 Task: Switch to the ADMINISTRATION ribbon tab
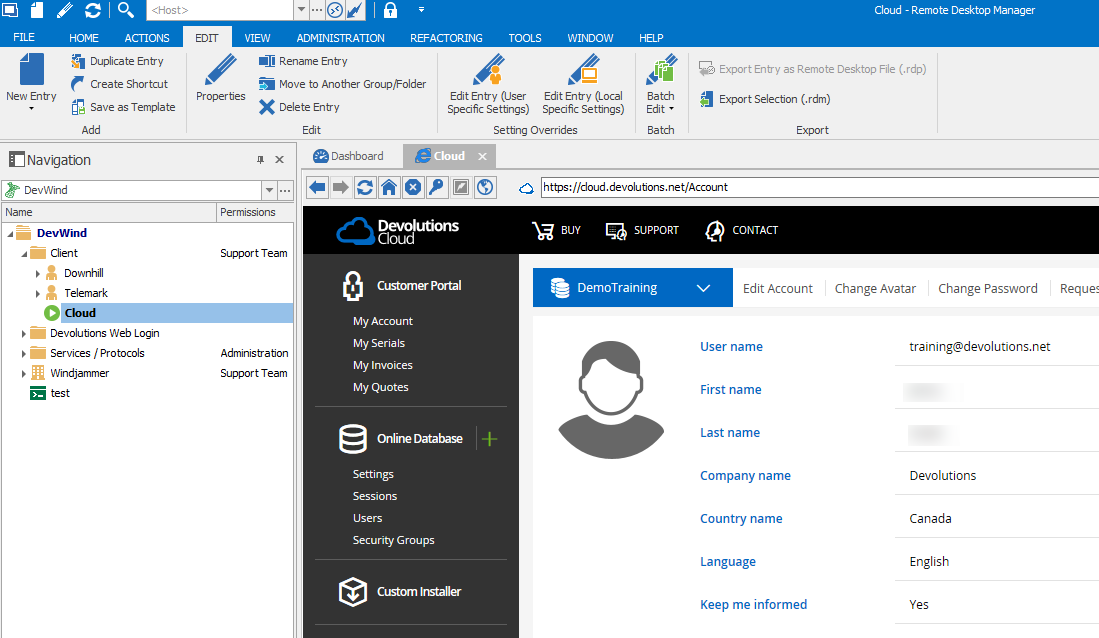[x=340, y=38]
